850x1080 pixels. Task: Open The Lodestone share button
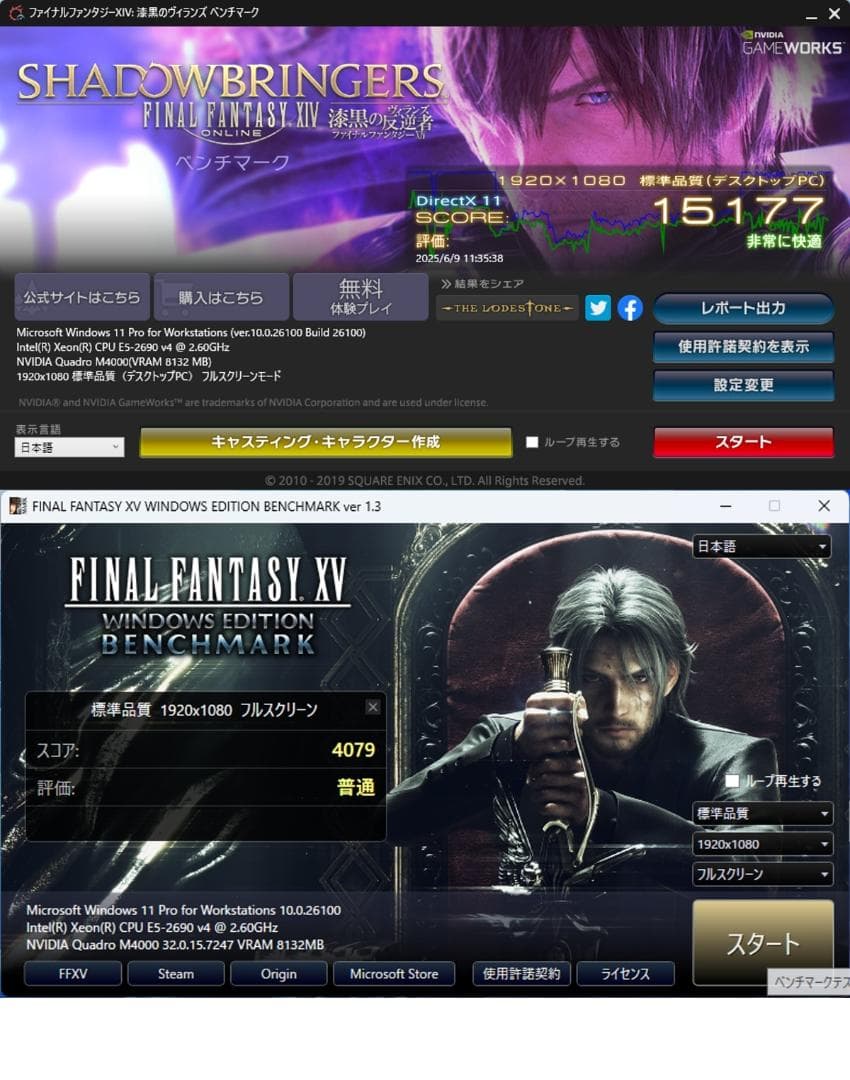[x=507, y=308]
